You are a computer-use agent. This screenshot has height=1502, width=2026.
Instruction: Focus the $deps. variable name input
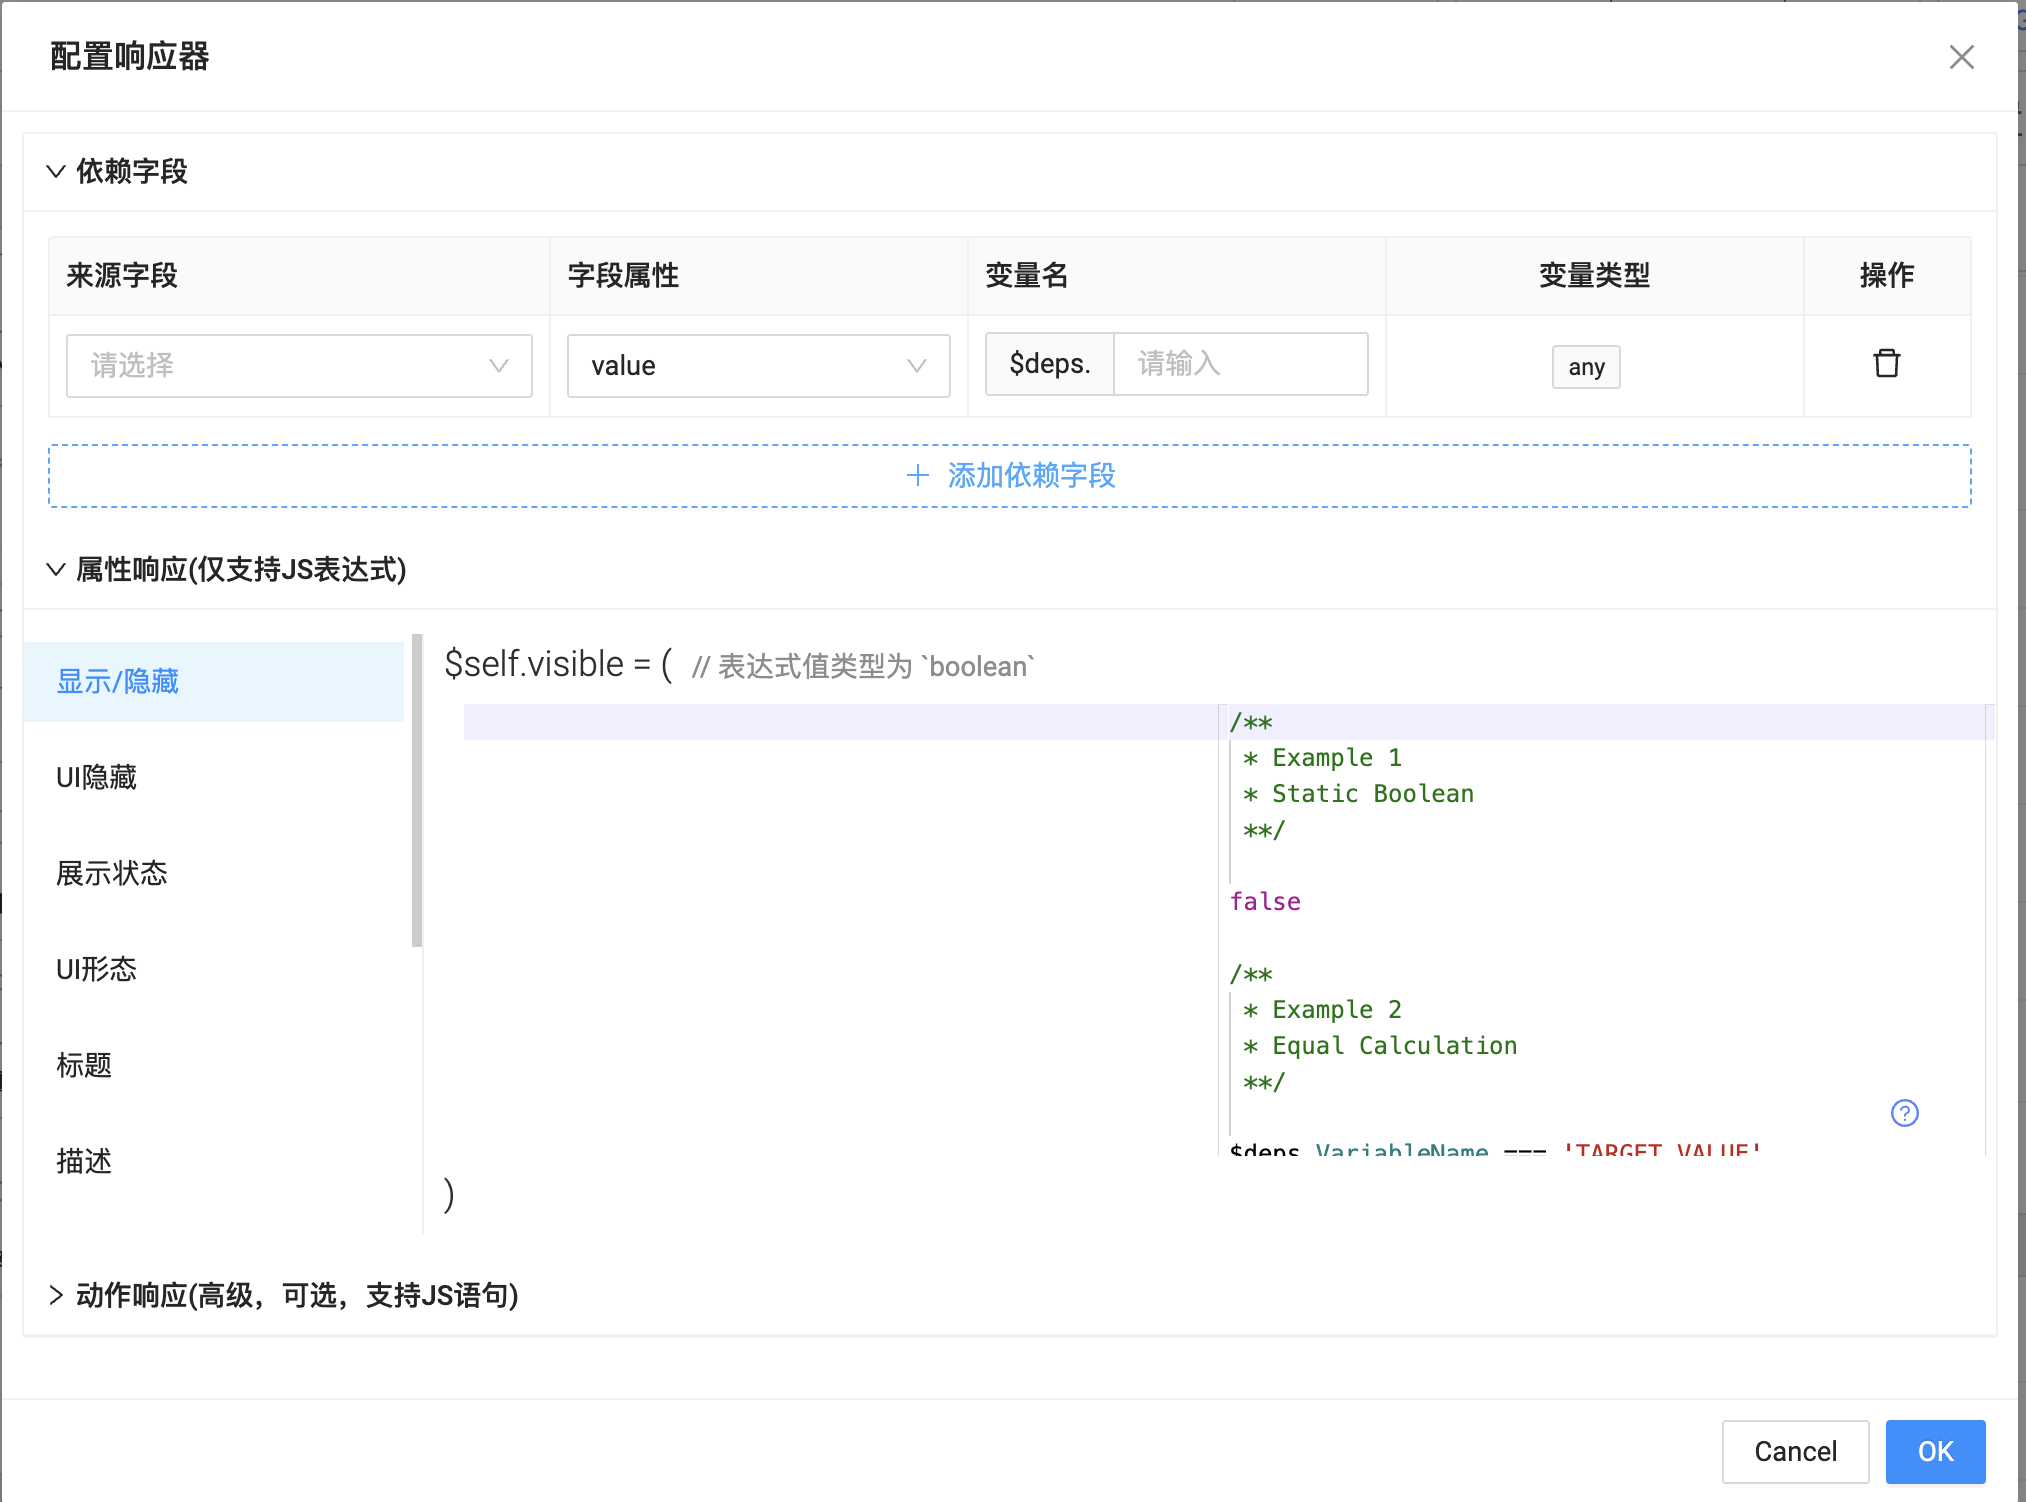coord(1240,364)
